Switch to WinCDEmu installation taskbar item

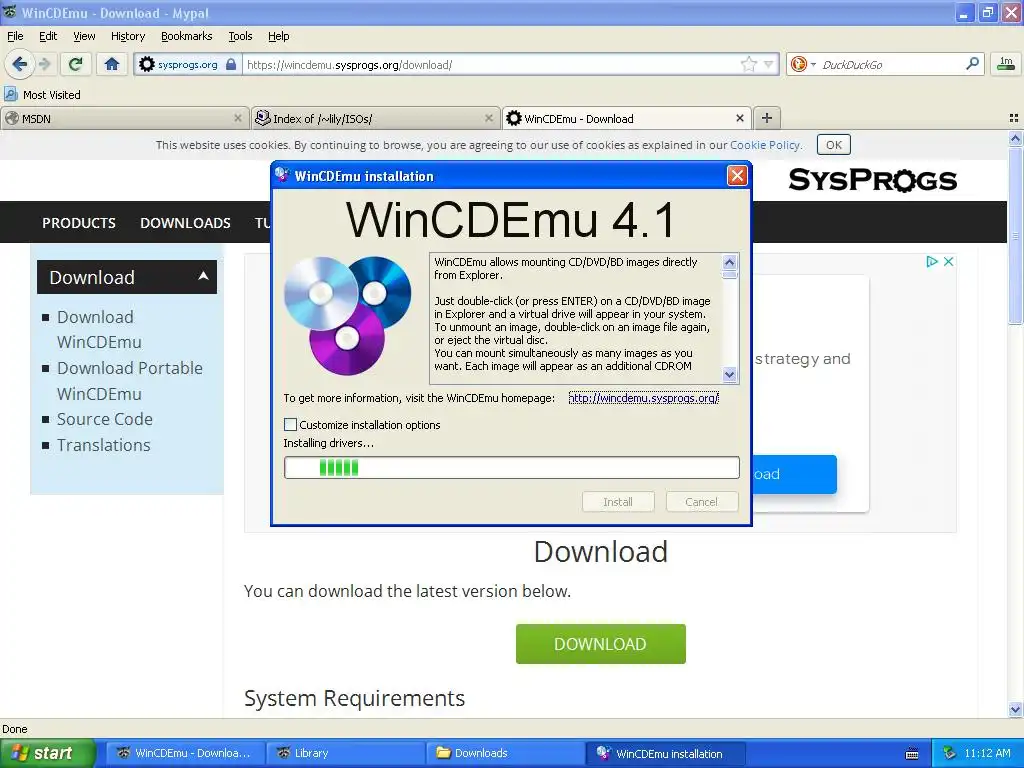pyautogui.click(x=664, y=753)
